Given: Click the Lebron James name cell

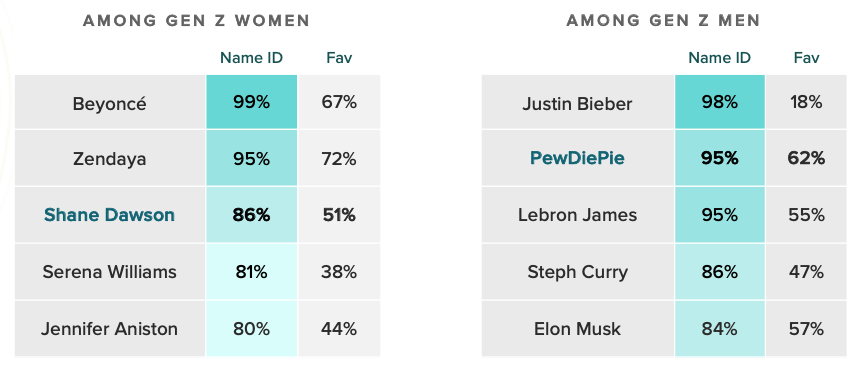Looking at the screenshot, I should point(577,215).
